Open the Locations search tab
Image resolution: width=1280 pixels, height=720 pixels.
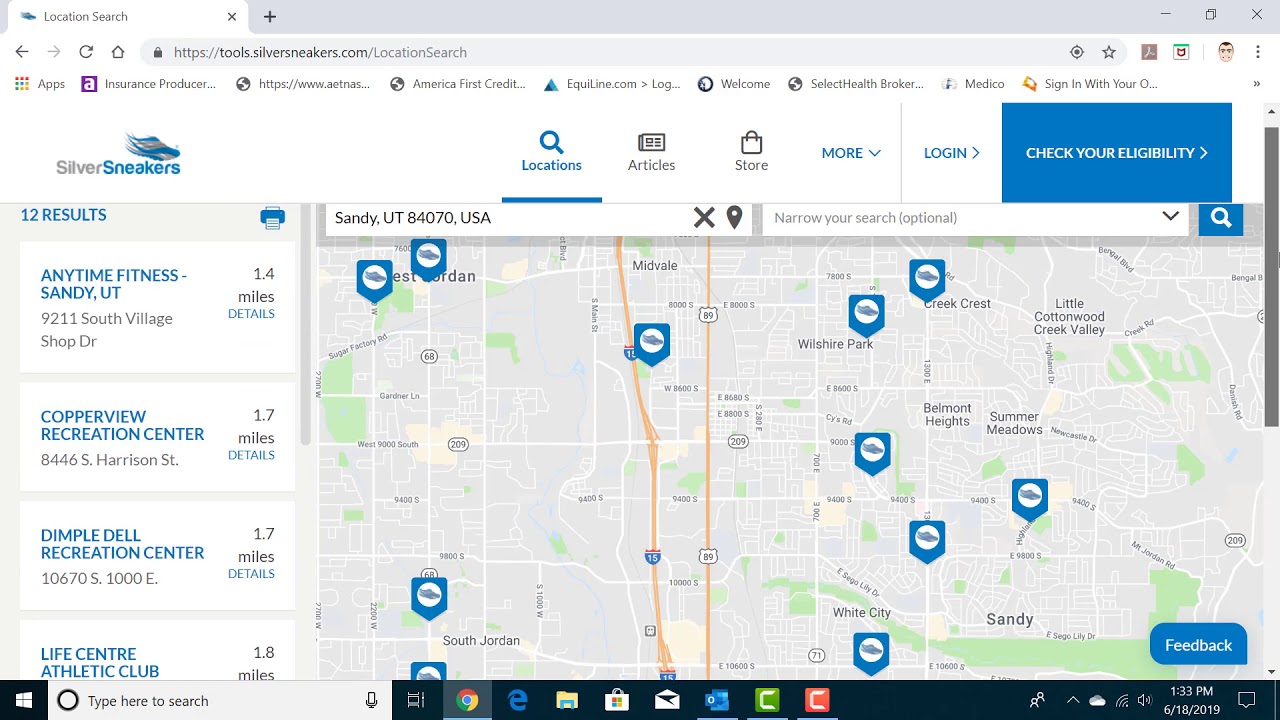click(x=551, y=152)
